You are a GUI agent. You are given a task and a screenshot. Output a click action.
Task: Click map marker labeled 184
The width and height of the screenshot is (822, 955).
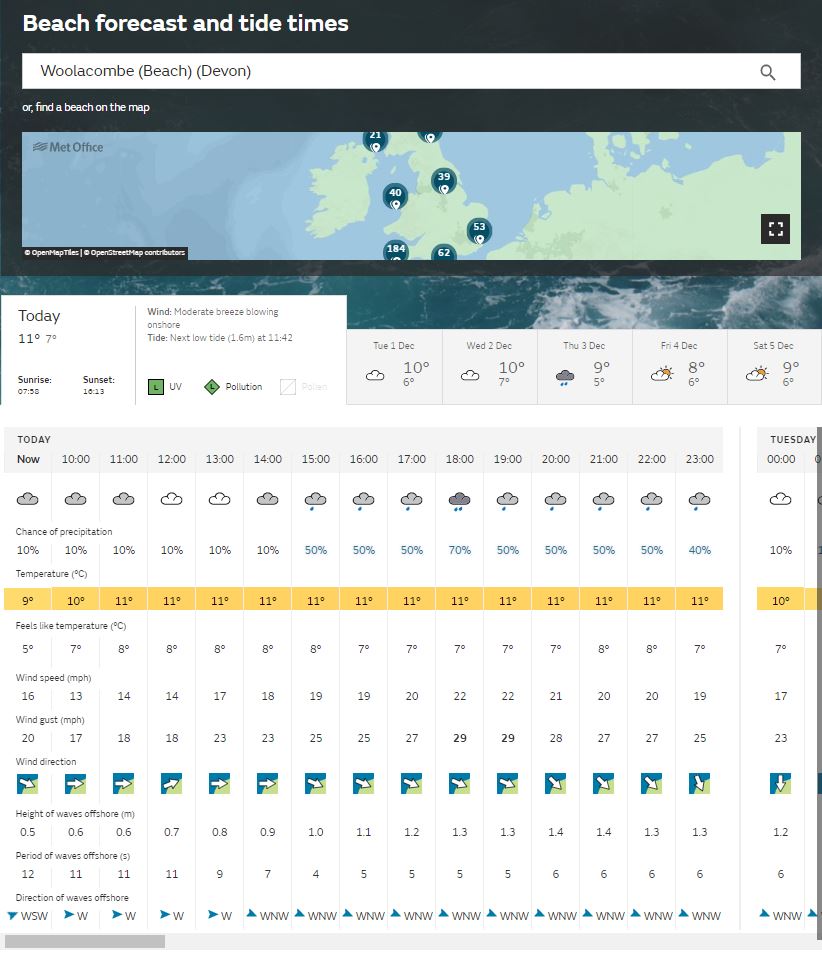tap(396, 250)
